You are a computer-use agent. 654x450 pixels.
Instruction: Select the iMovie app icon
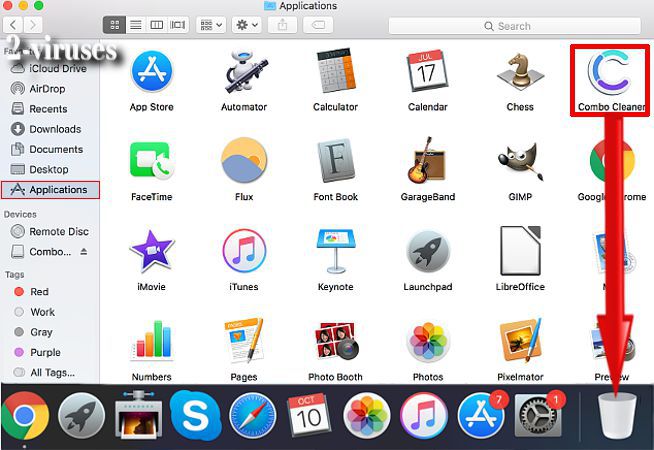click(151, 250)
